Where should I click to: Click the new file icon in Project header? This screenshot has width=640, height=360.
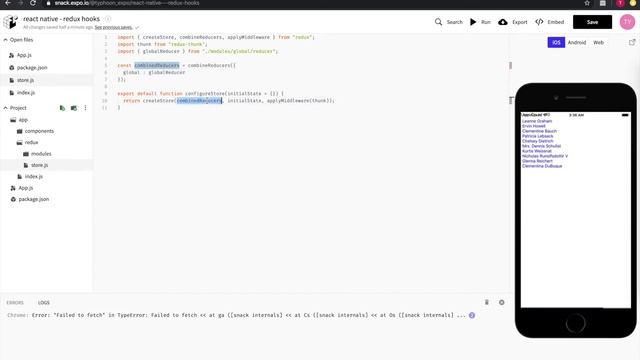[62, 108]
